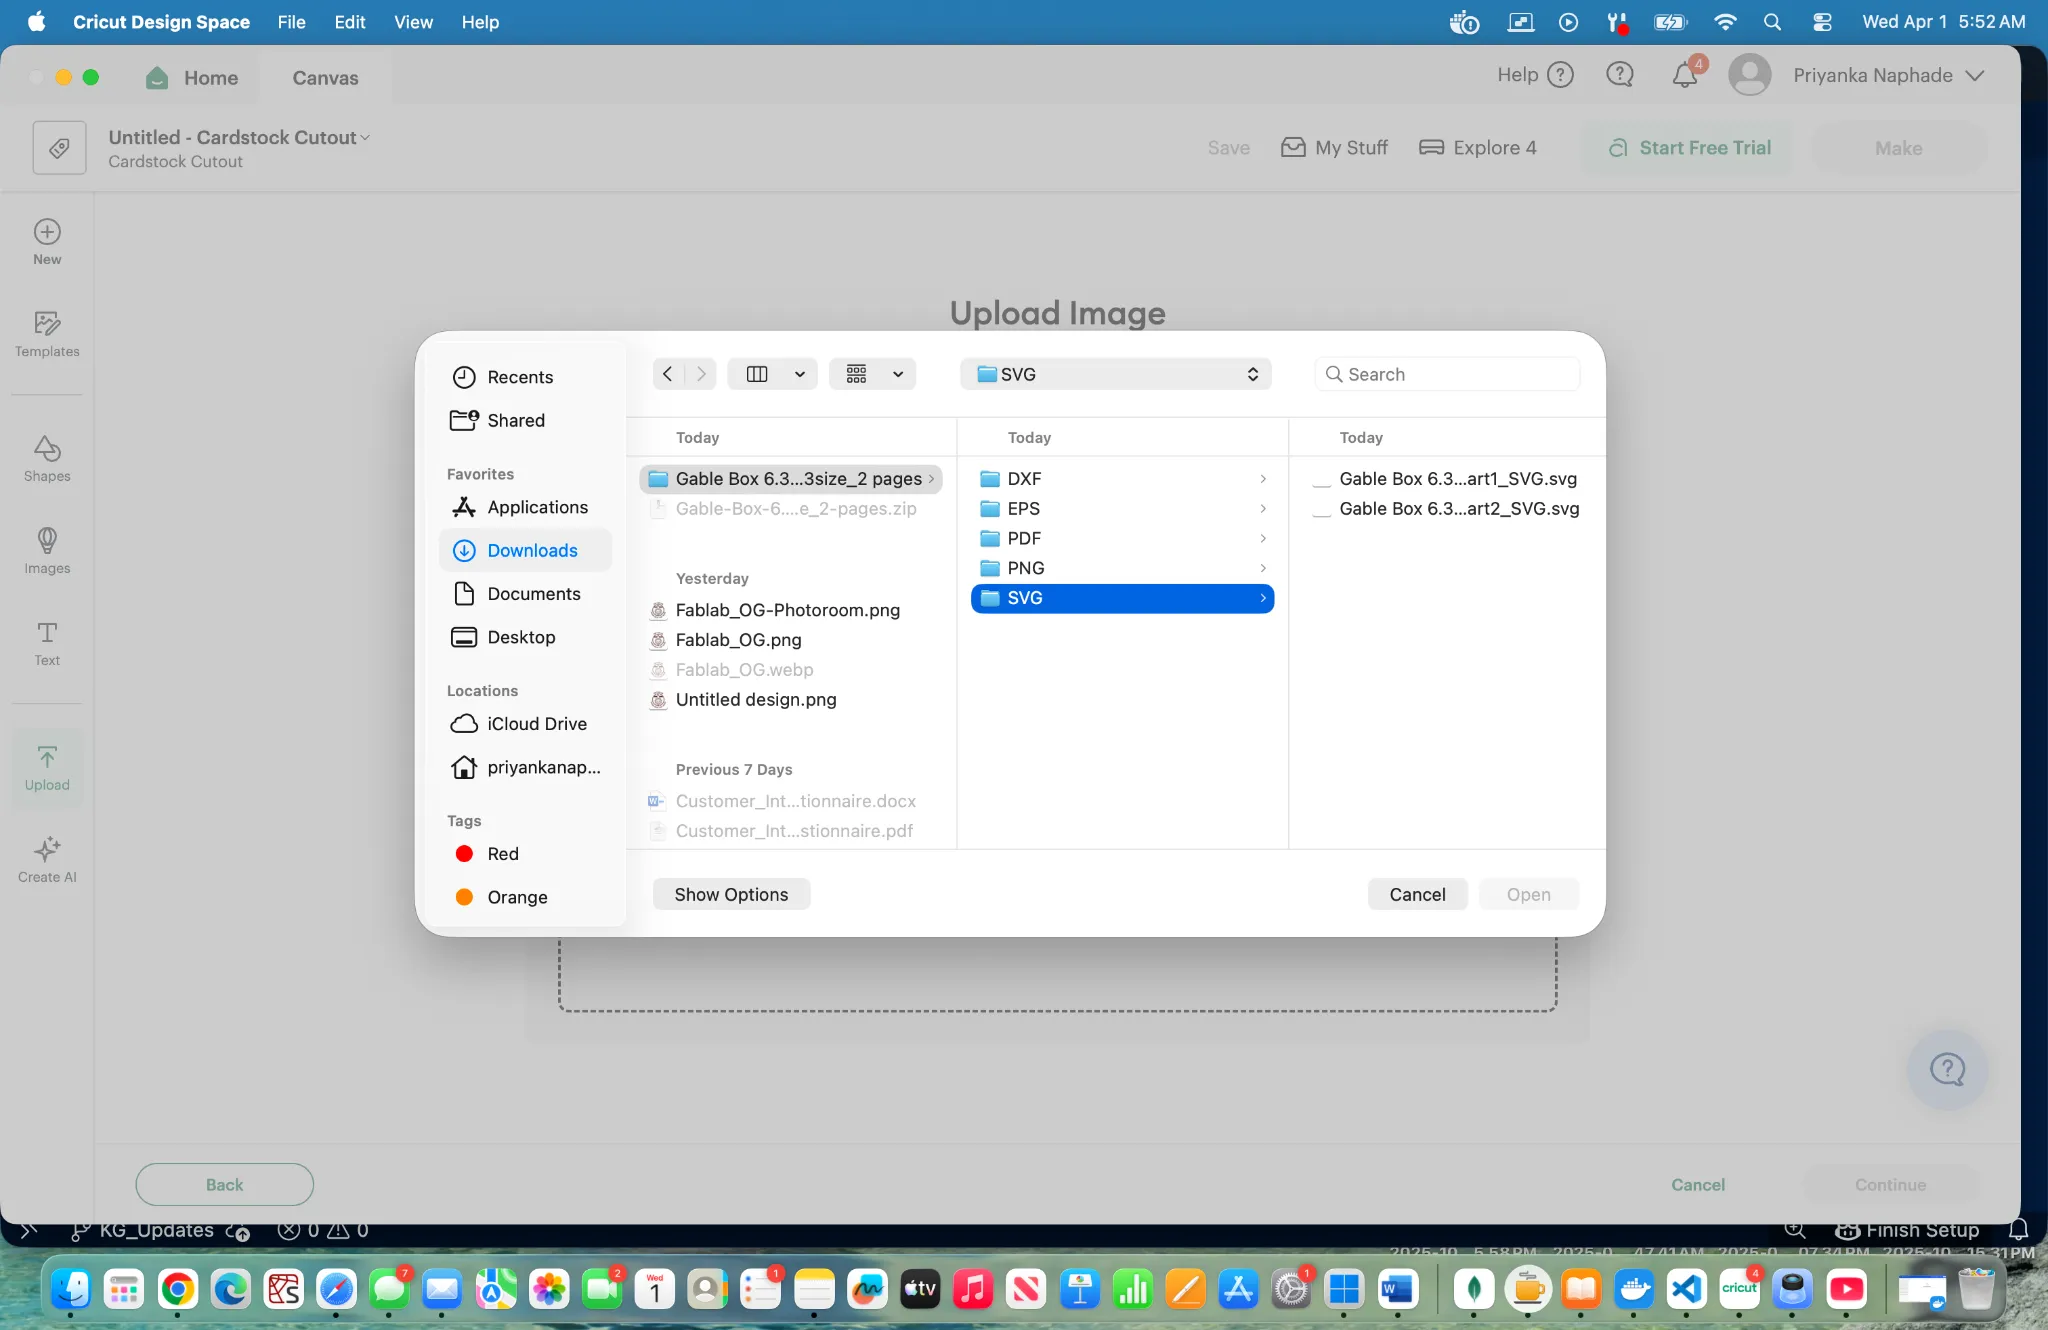Image resolution: width=2048 pixels, height=1330 pixels.
Task: Open the Help menu in menu bar
Action: click(480, 22)
